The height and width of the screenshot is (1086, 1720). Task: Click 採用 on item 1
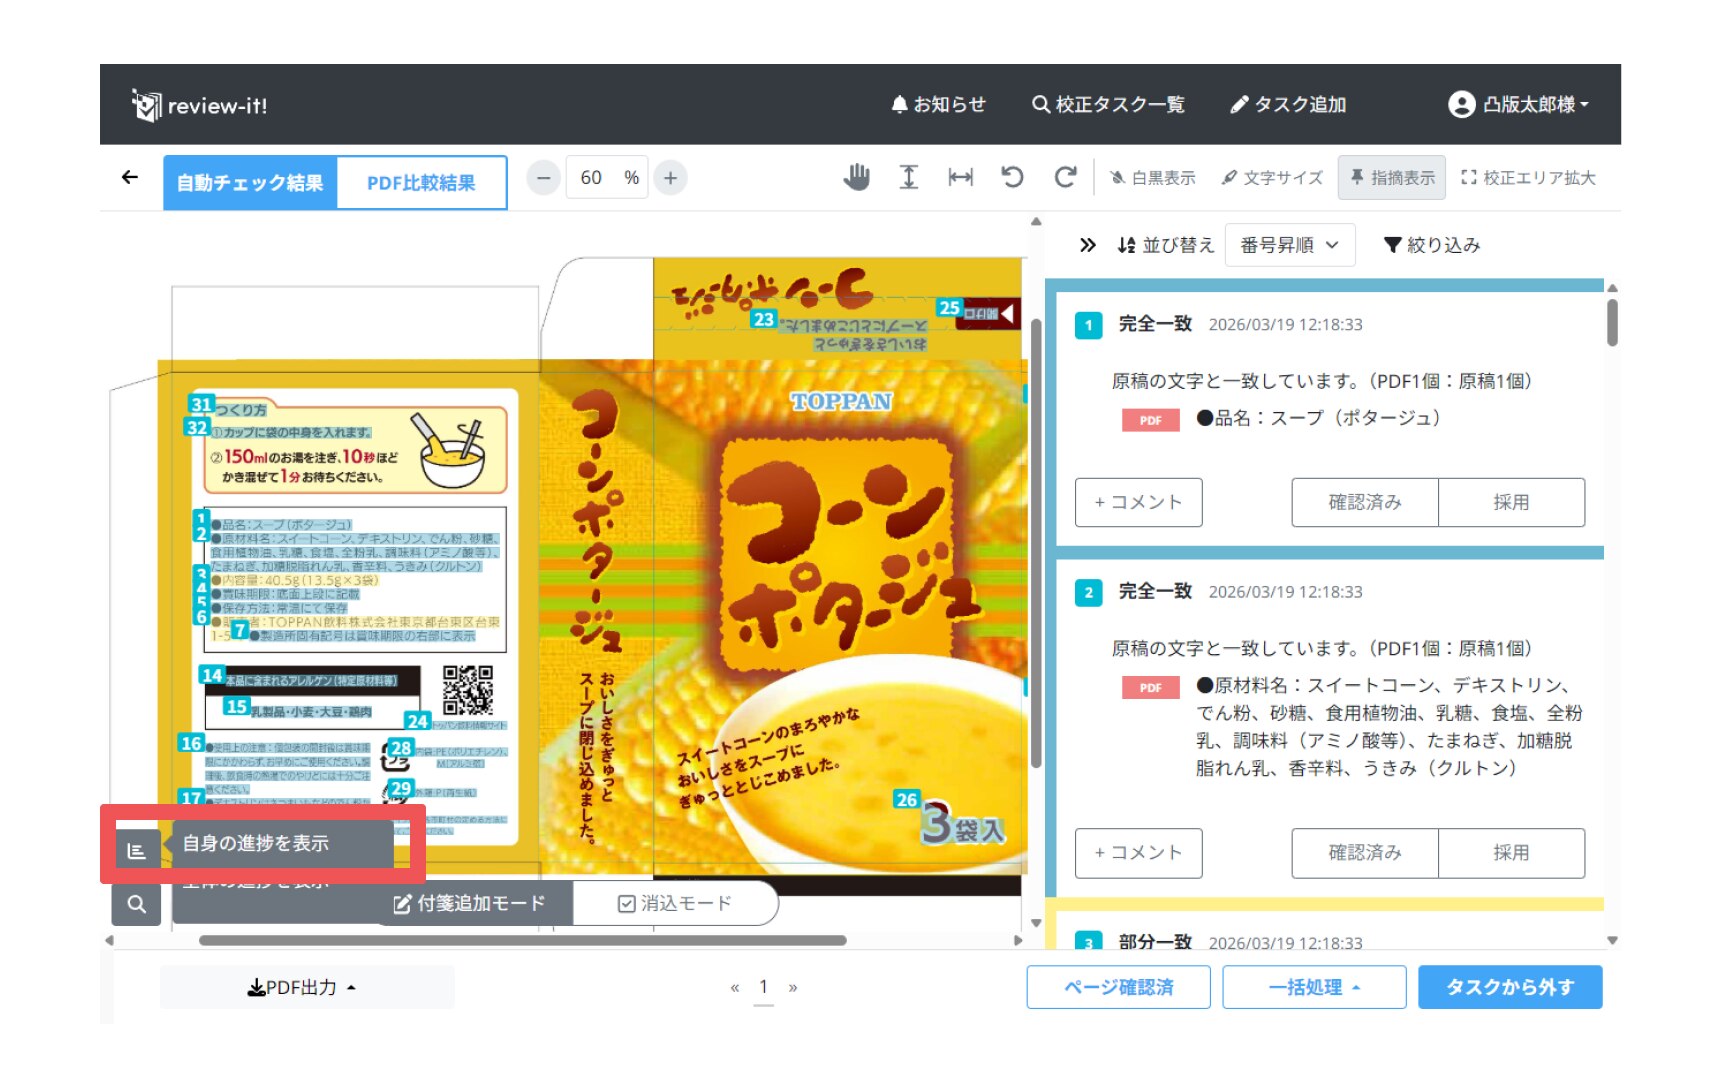pyautogui.click(x=1510, y=502)
